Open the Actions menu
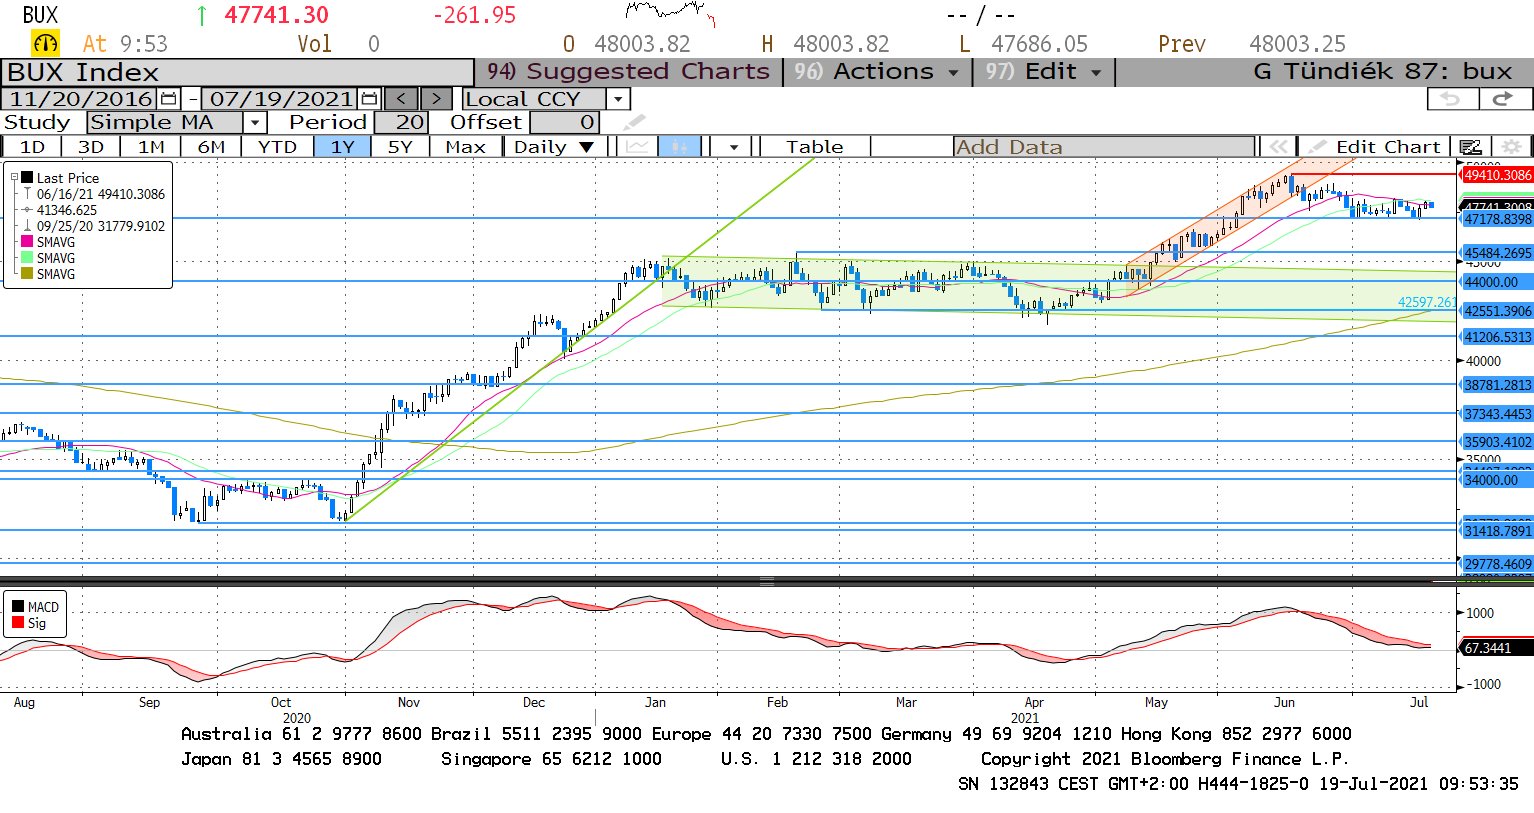1534x813 pixels. pos(877,72)
